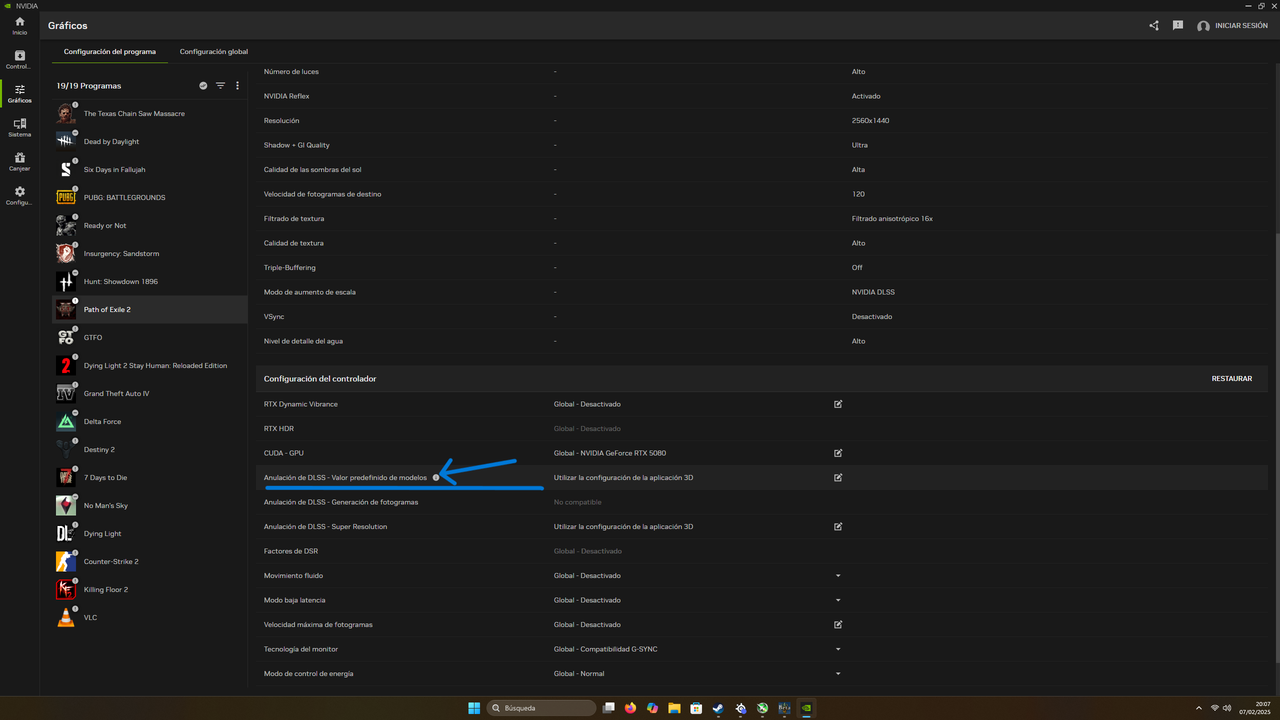Screen dimensions: 1280x720
Task: Edit DLSS Valor predefinido de modelos setting
Action: click(838, 478)
